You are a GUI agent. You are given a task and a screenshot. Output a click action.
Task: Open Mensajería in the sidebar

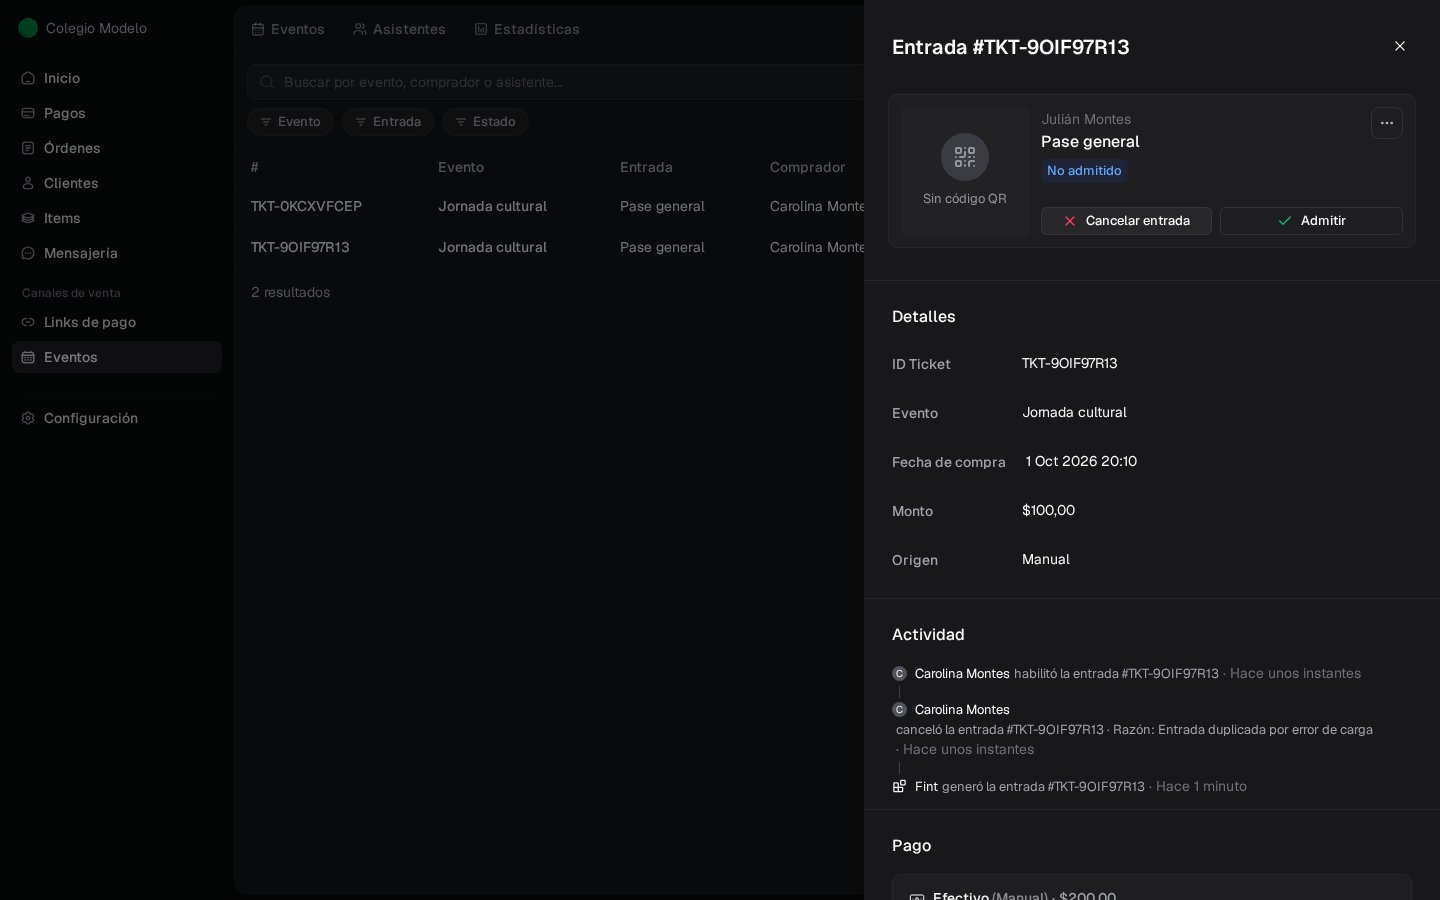(x=117, y=253)
